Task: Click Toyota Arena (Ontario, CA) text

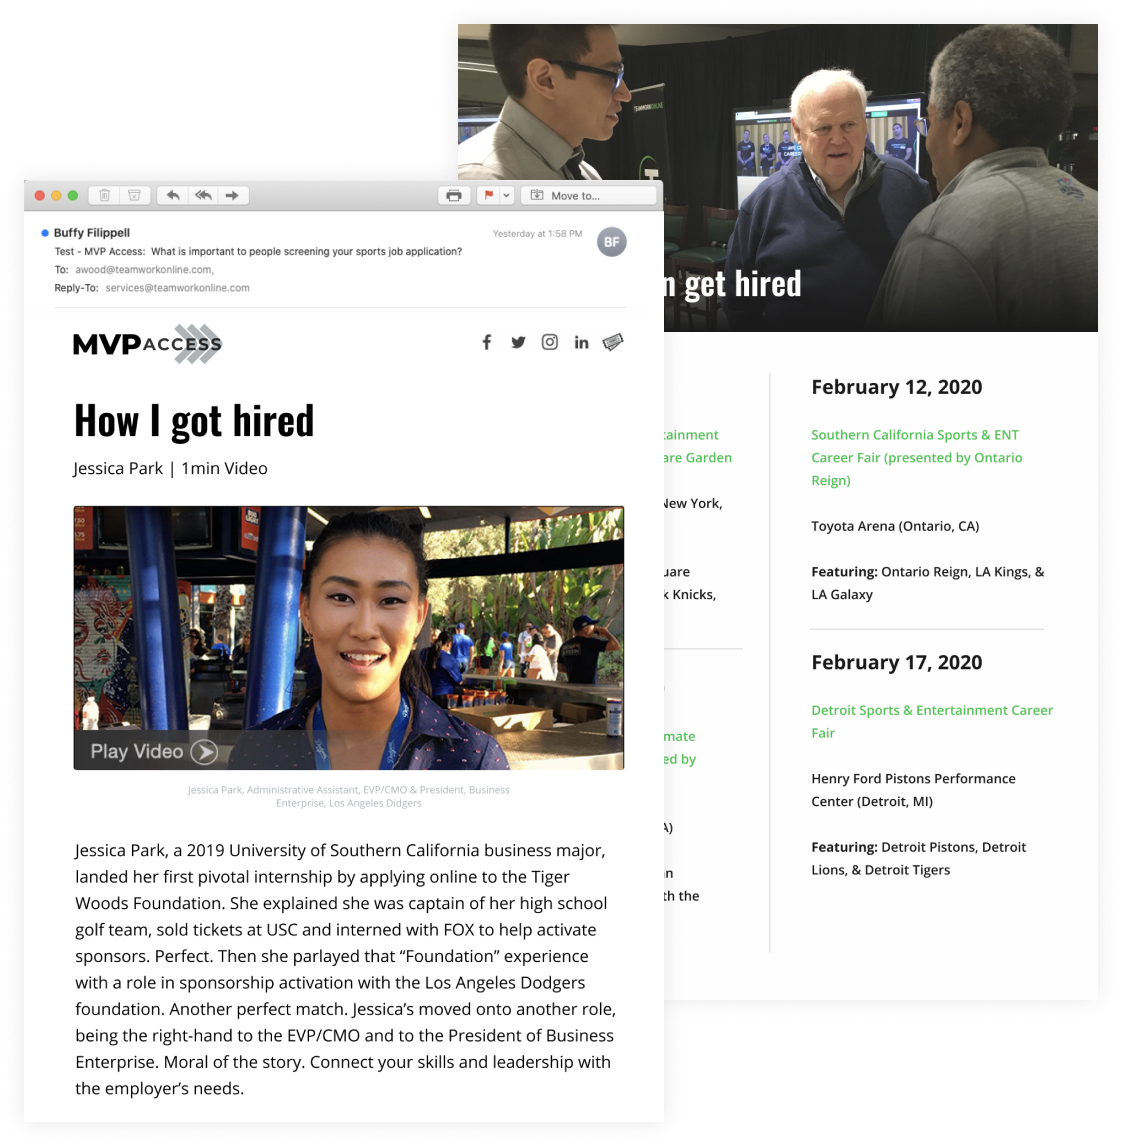Action: click(x=895, y=526)
